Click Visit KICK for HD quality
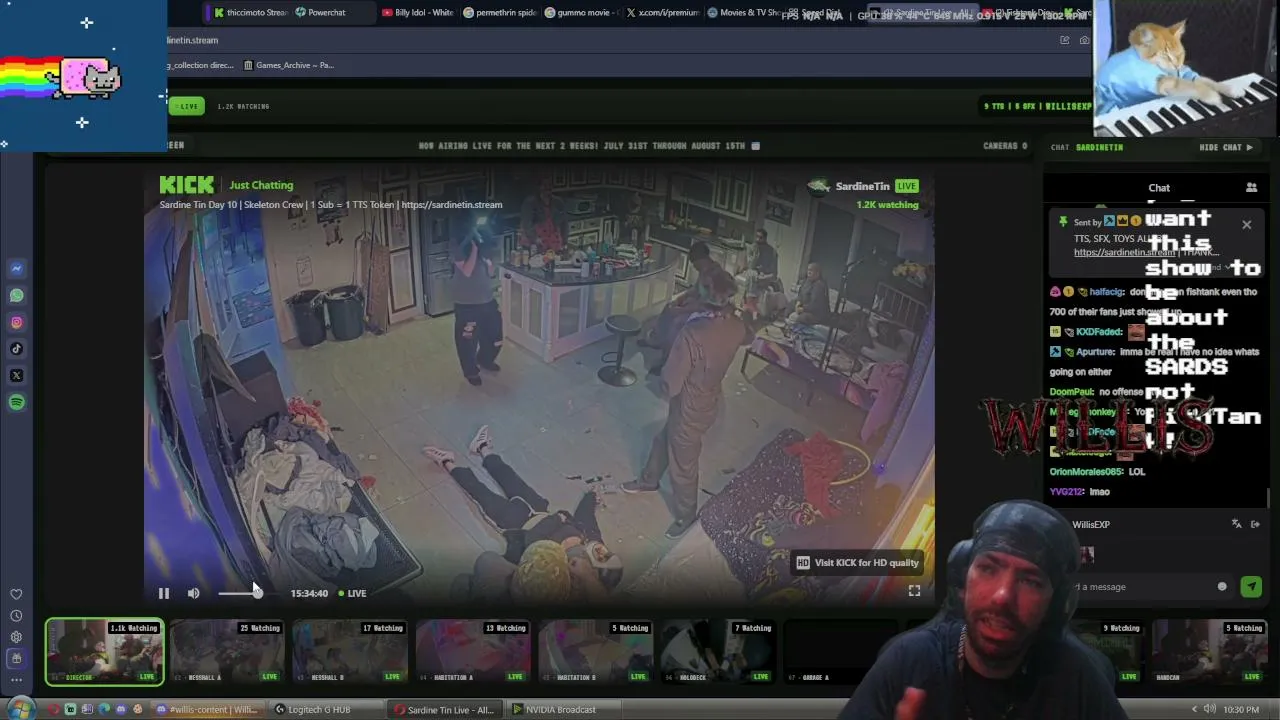 [857, 562]
